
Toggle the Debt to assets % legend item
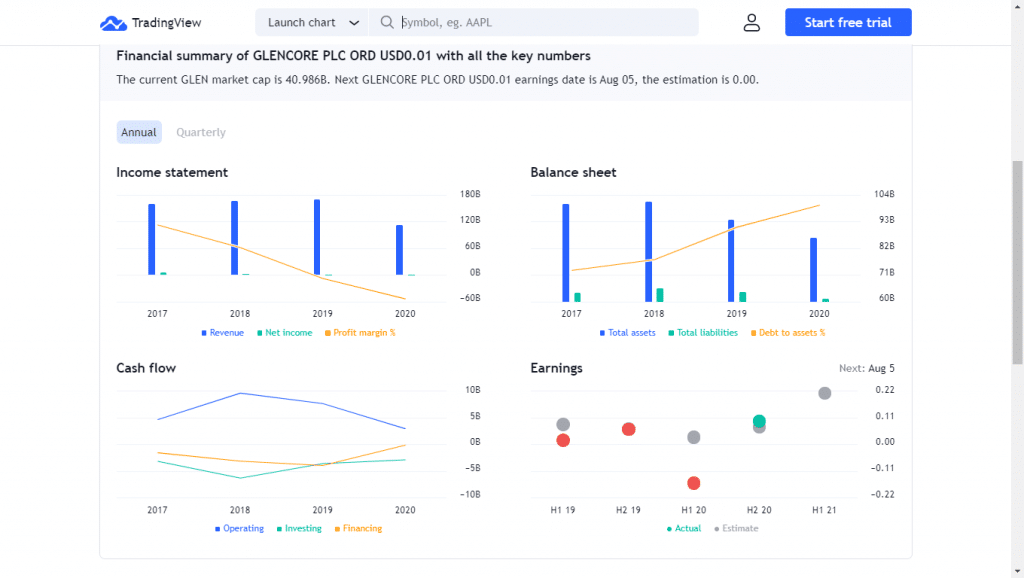[788, 332]
